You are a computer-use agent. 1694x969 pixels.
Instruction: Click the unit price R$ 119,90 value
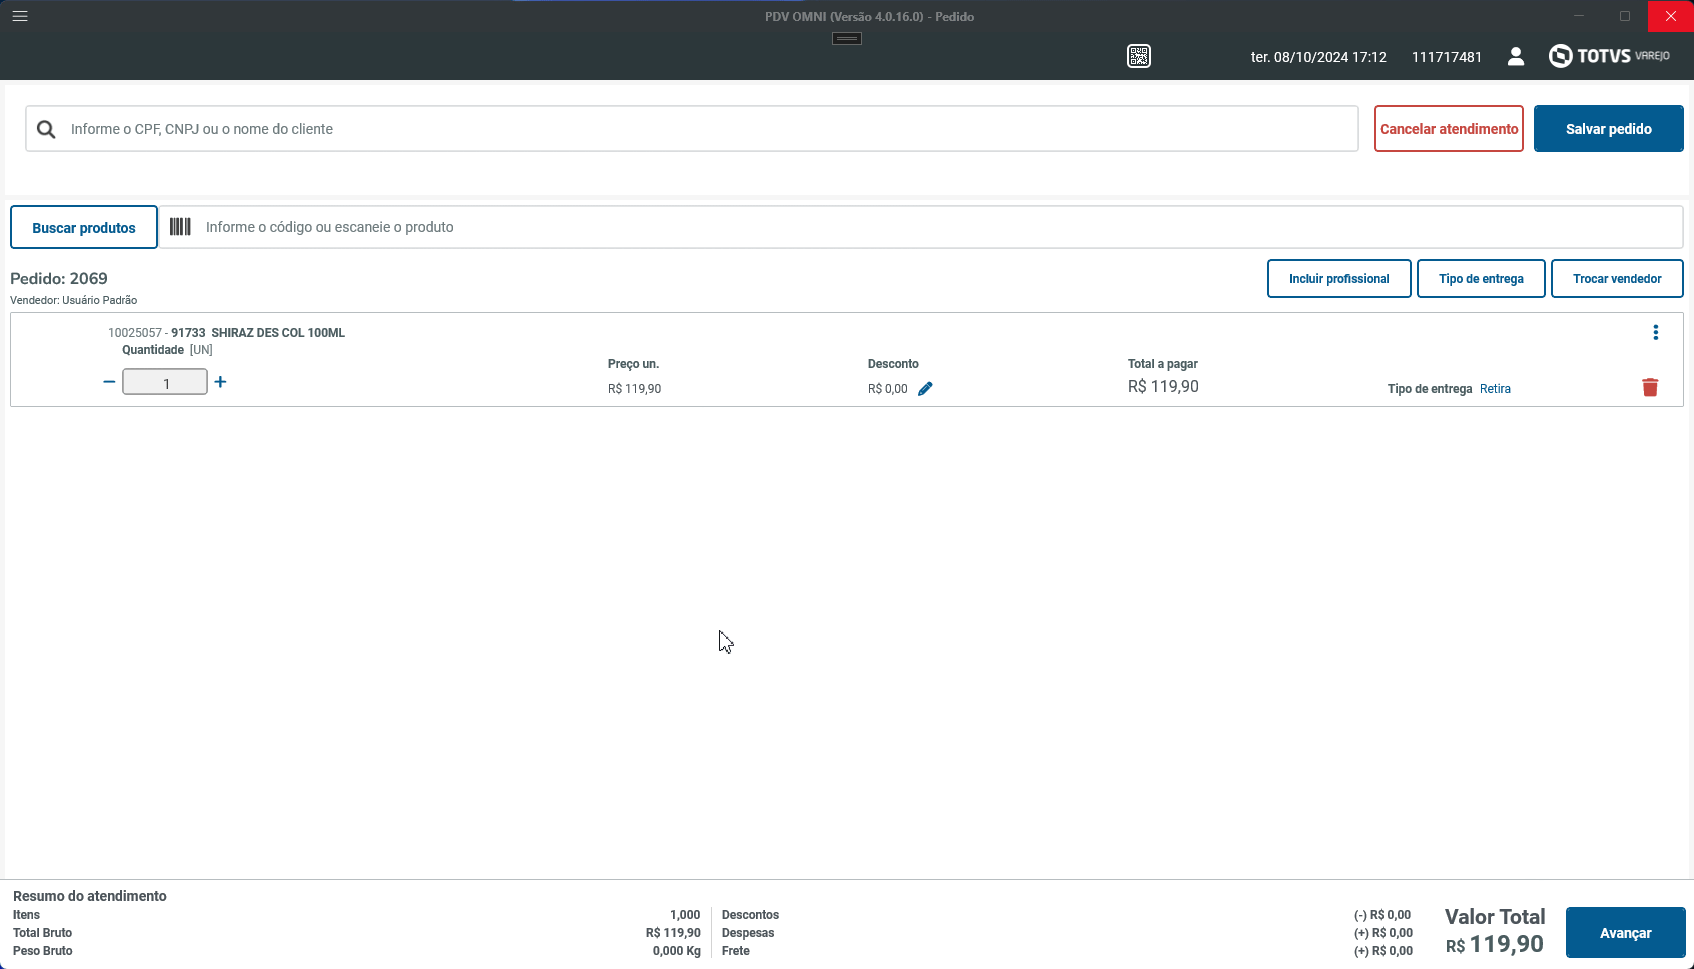pyautogui.click(x=634, y=389)
